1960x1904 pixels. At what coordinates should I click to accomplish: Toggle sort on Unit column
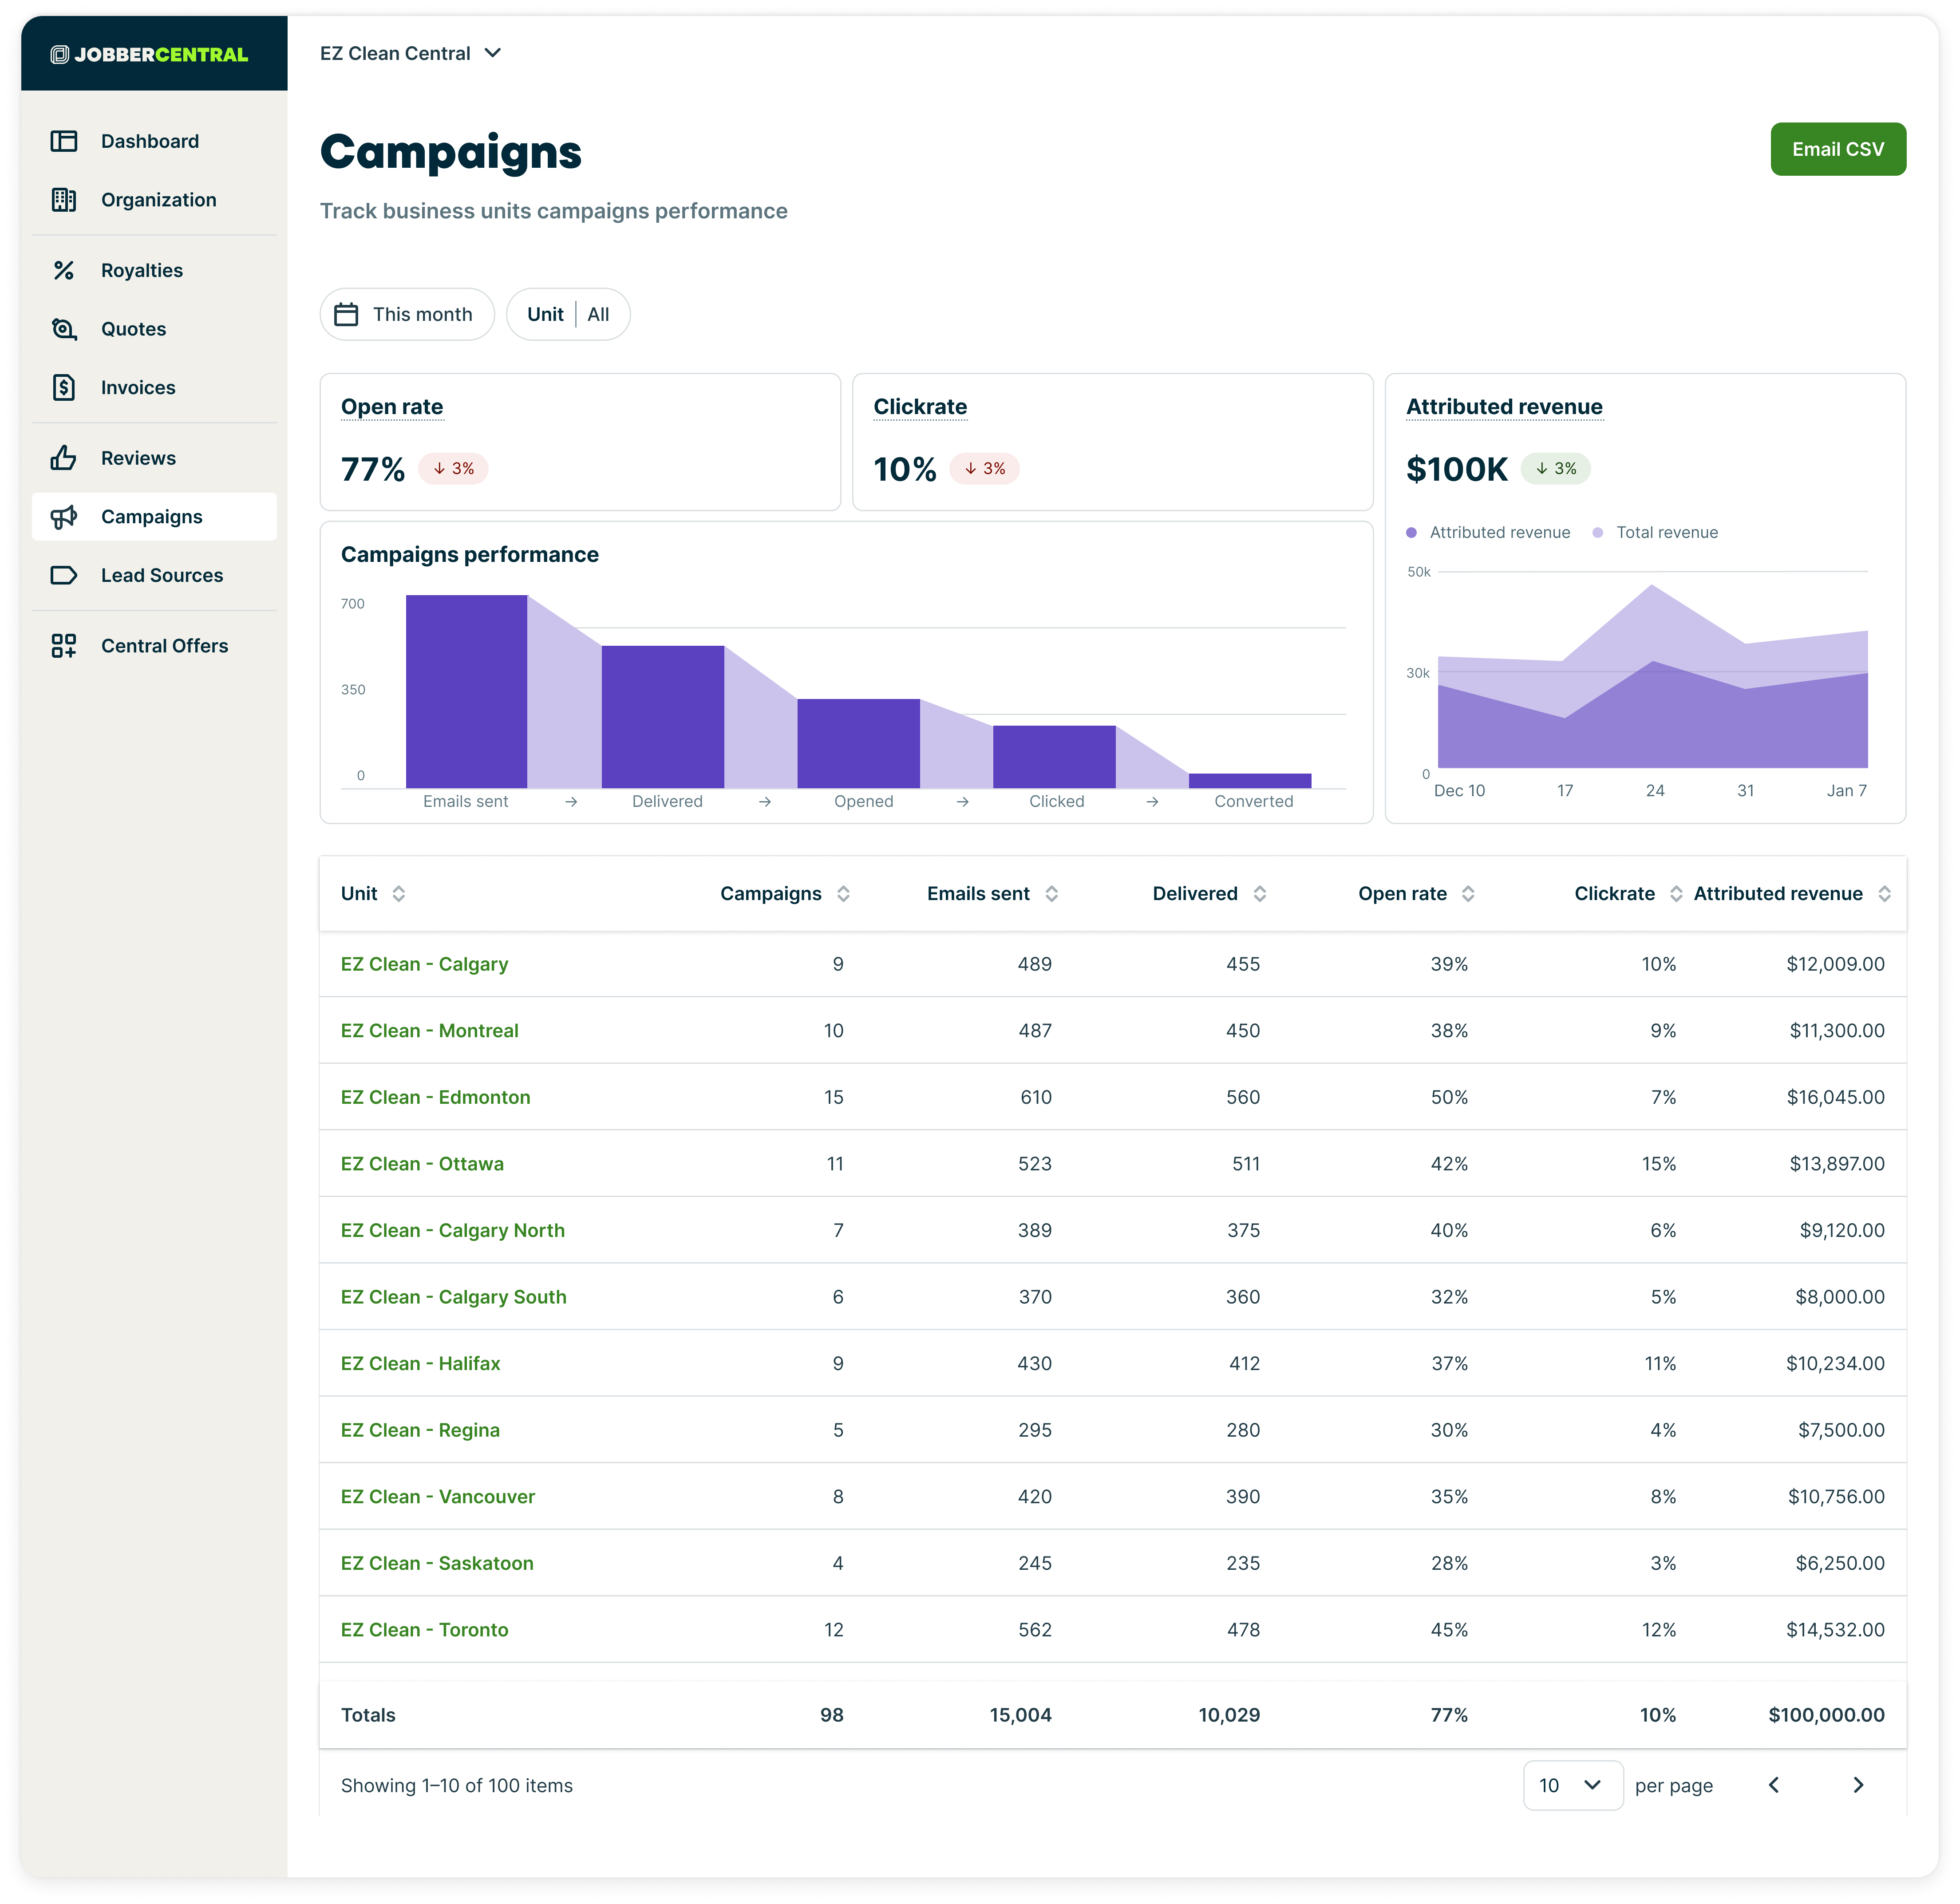pyautogui.click(x=399, y=894)
